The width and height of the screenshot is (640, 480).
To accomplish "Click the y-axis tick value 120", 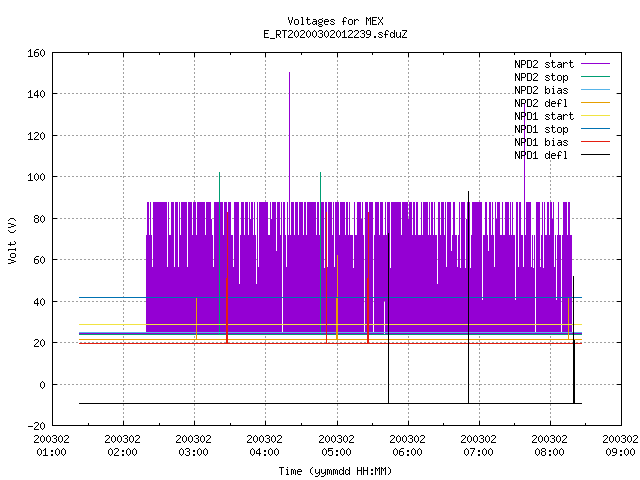I will (x=36, y=136).
